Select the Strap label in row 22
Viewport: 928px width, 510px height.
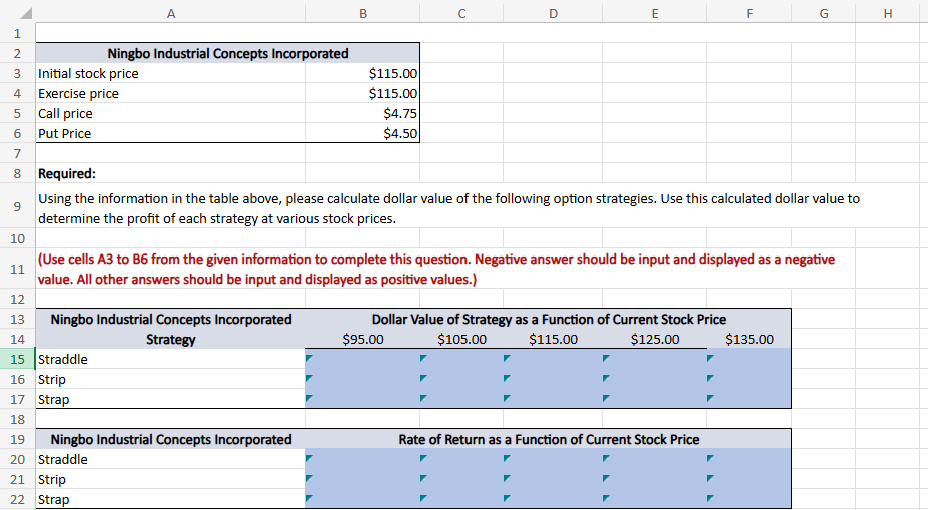170,499
